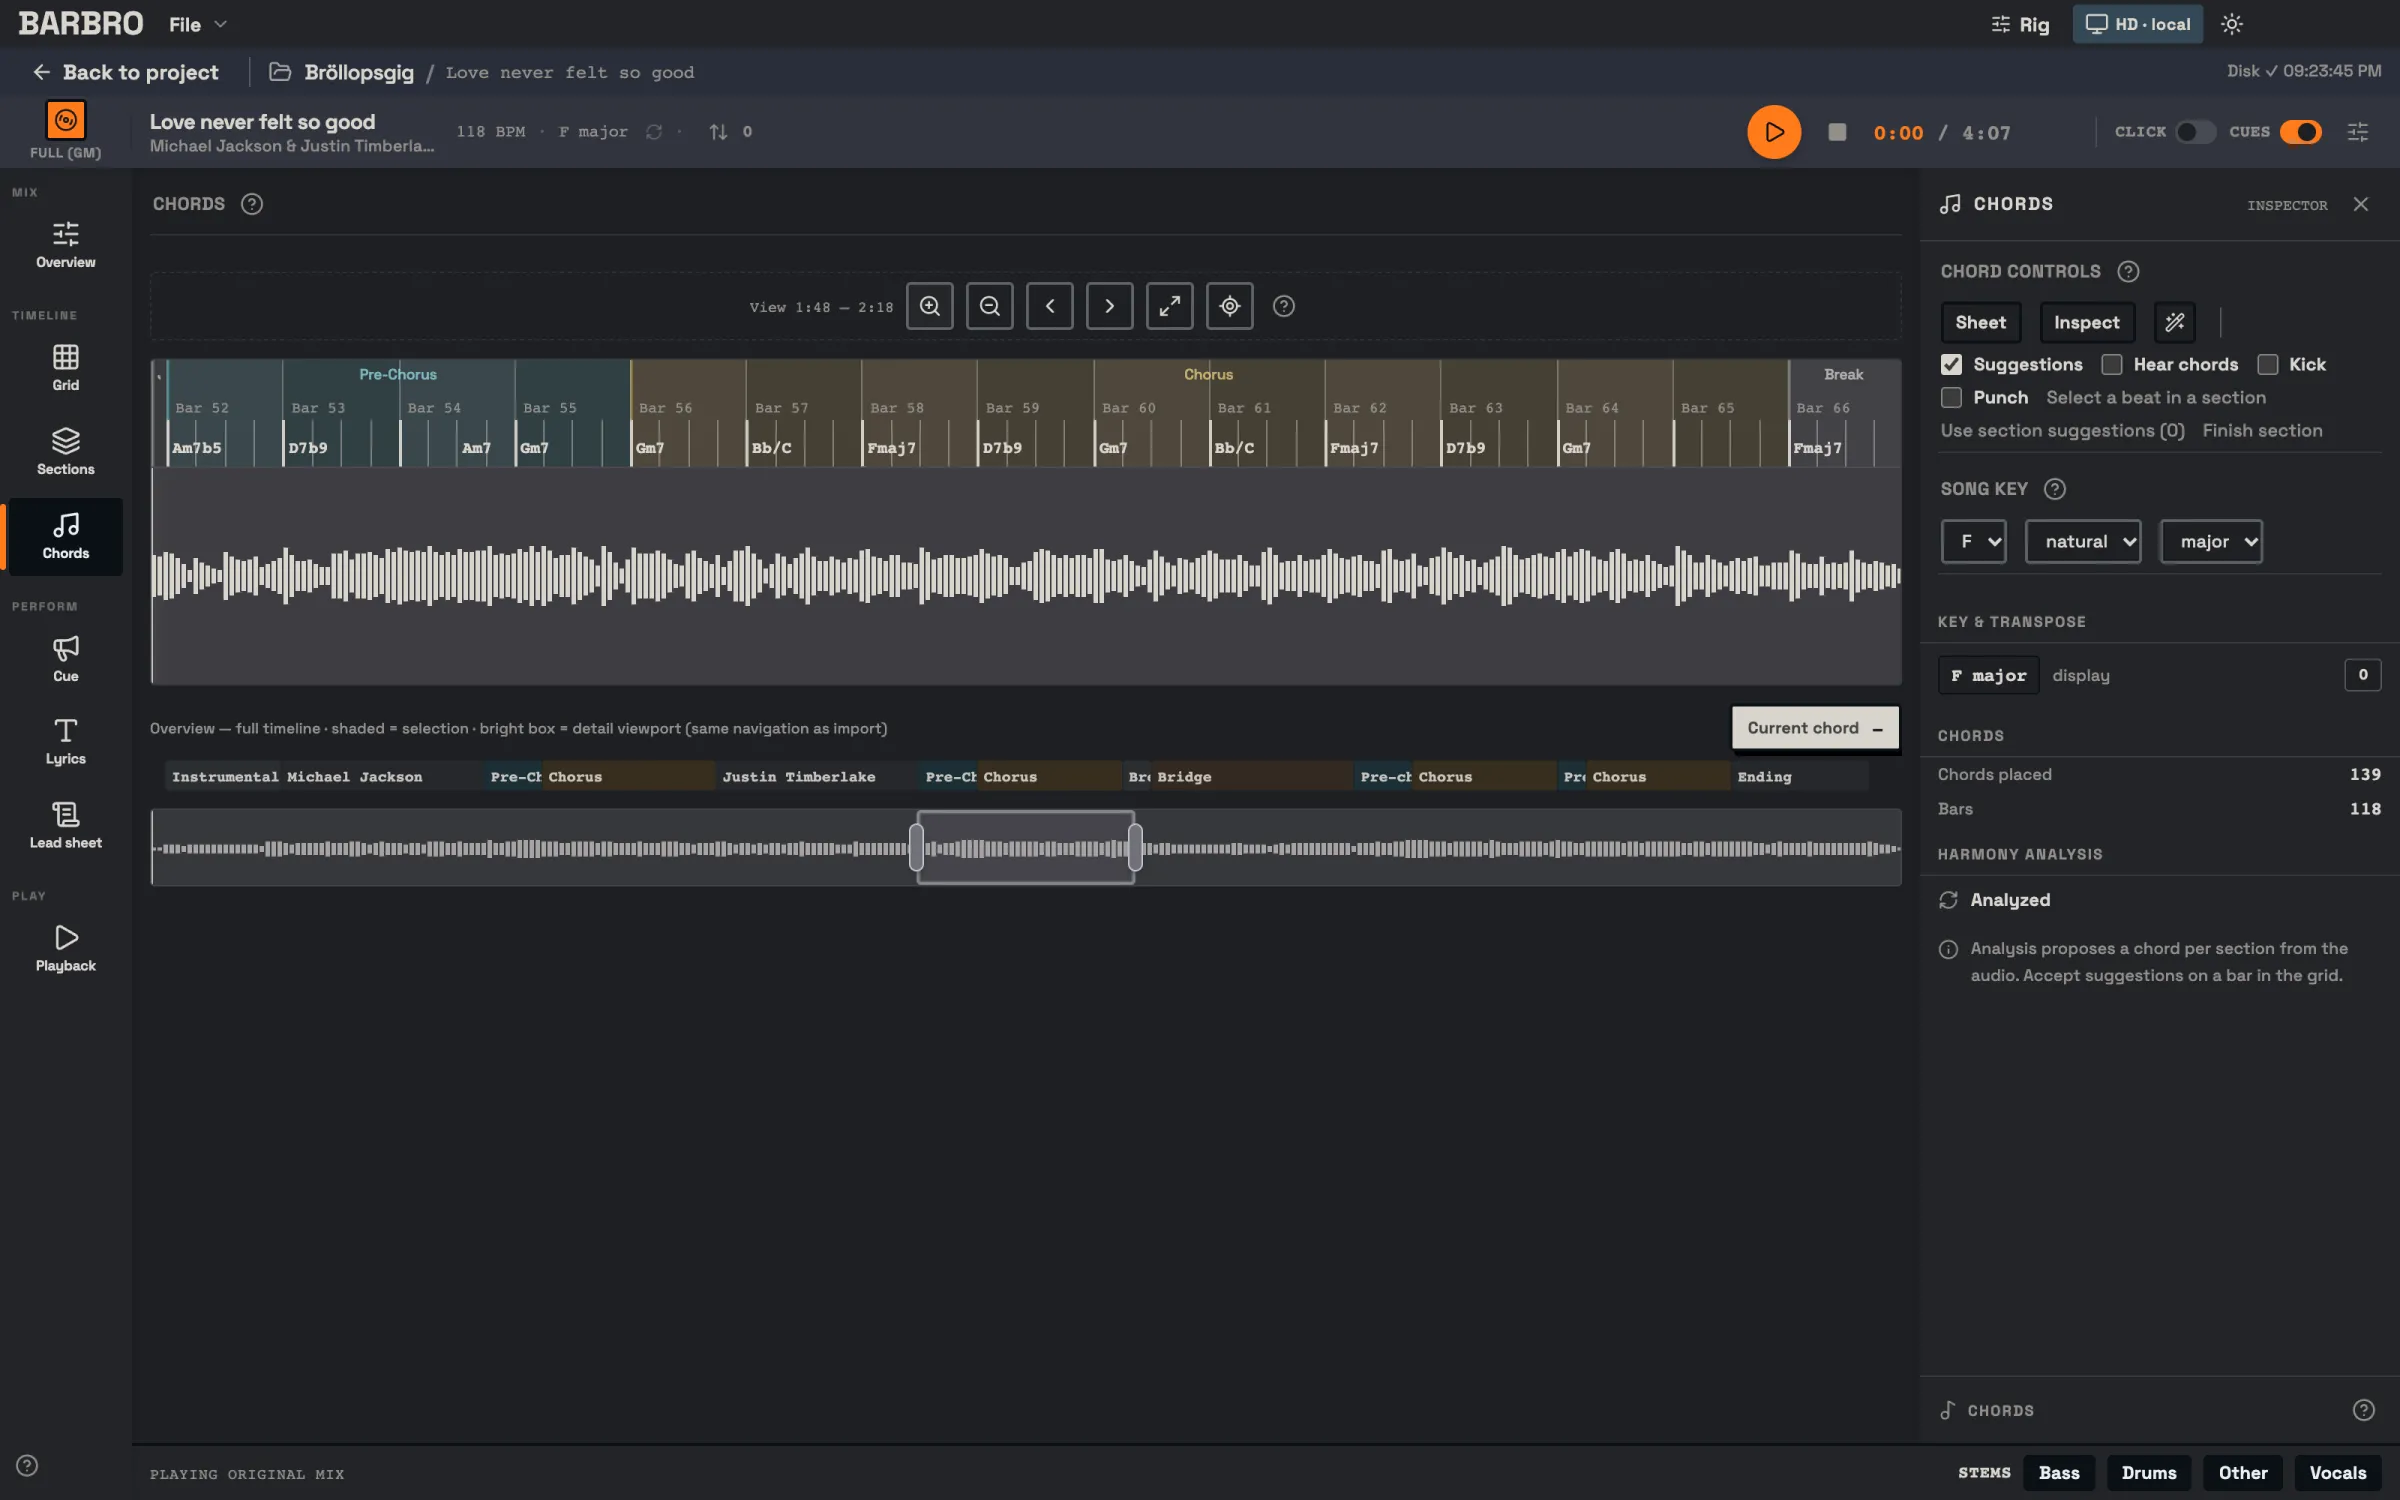Stop playback with the square stop button
This screenshot has width=2400, height=1500.
pyautogui.click(x=1837, y=132)
